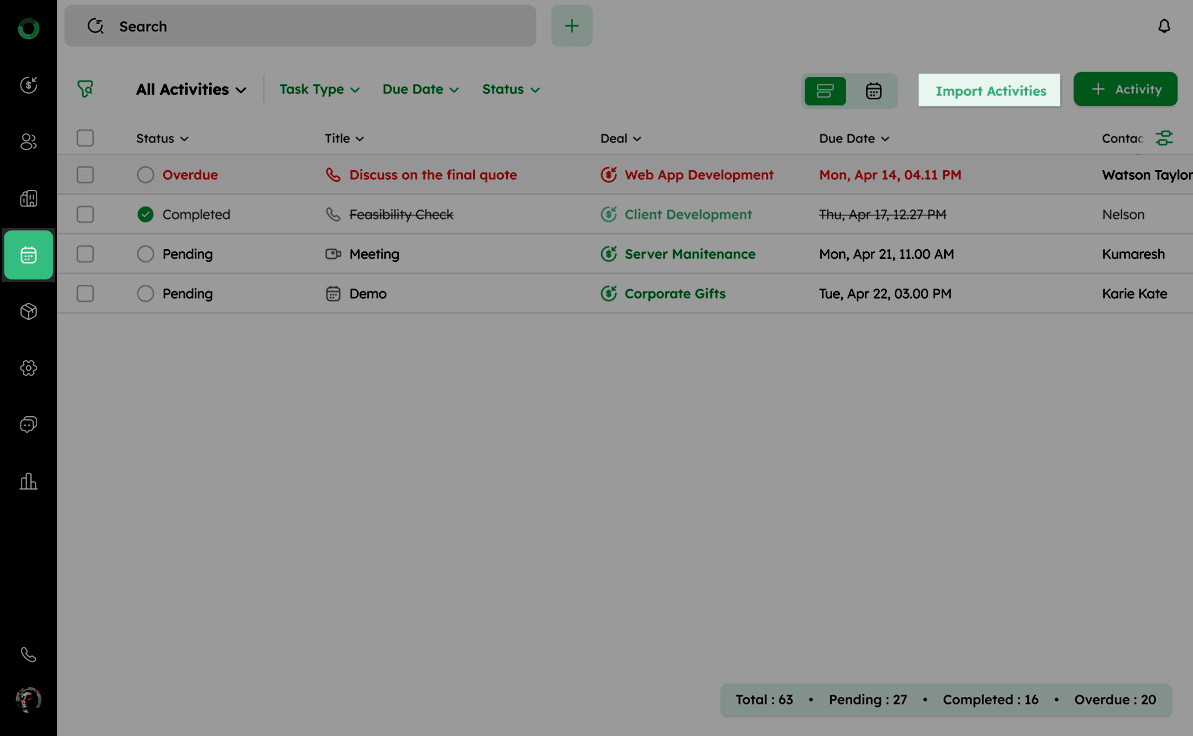
Task: Expand the All Activities dropdown
Action: 191,90
